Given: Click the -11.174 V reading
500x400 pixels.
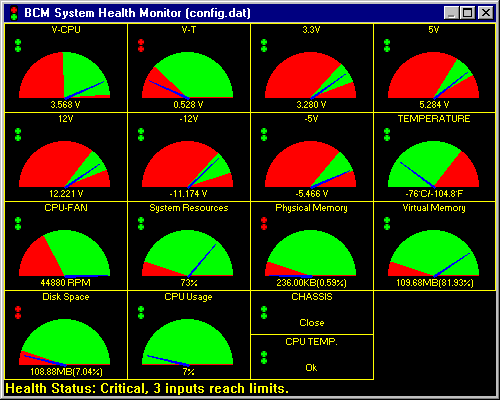Looking at the screenshot, I should (188, 194).
